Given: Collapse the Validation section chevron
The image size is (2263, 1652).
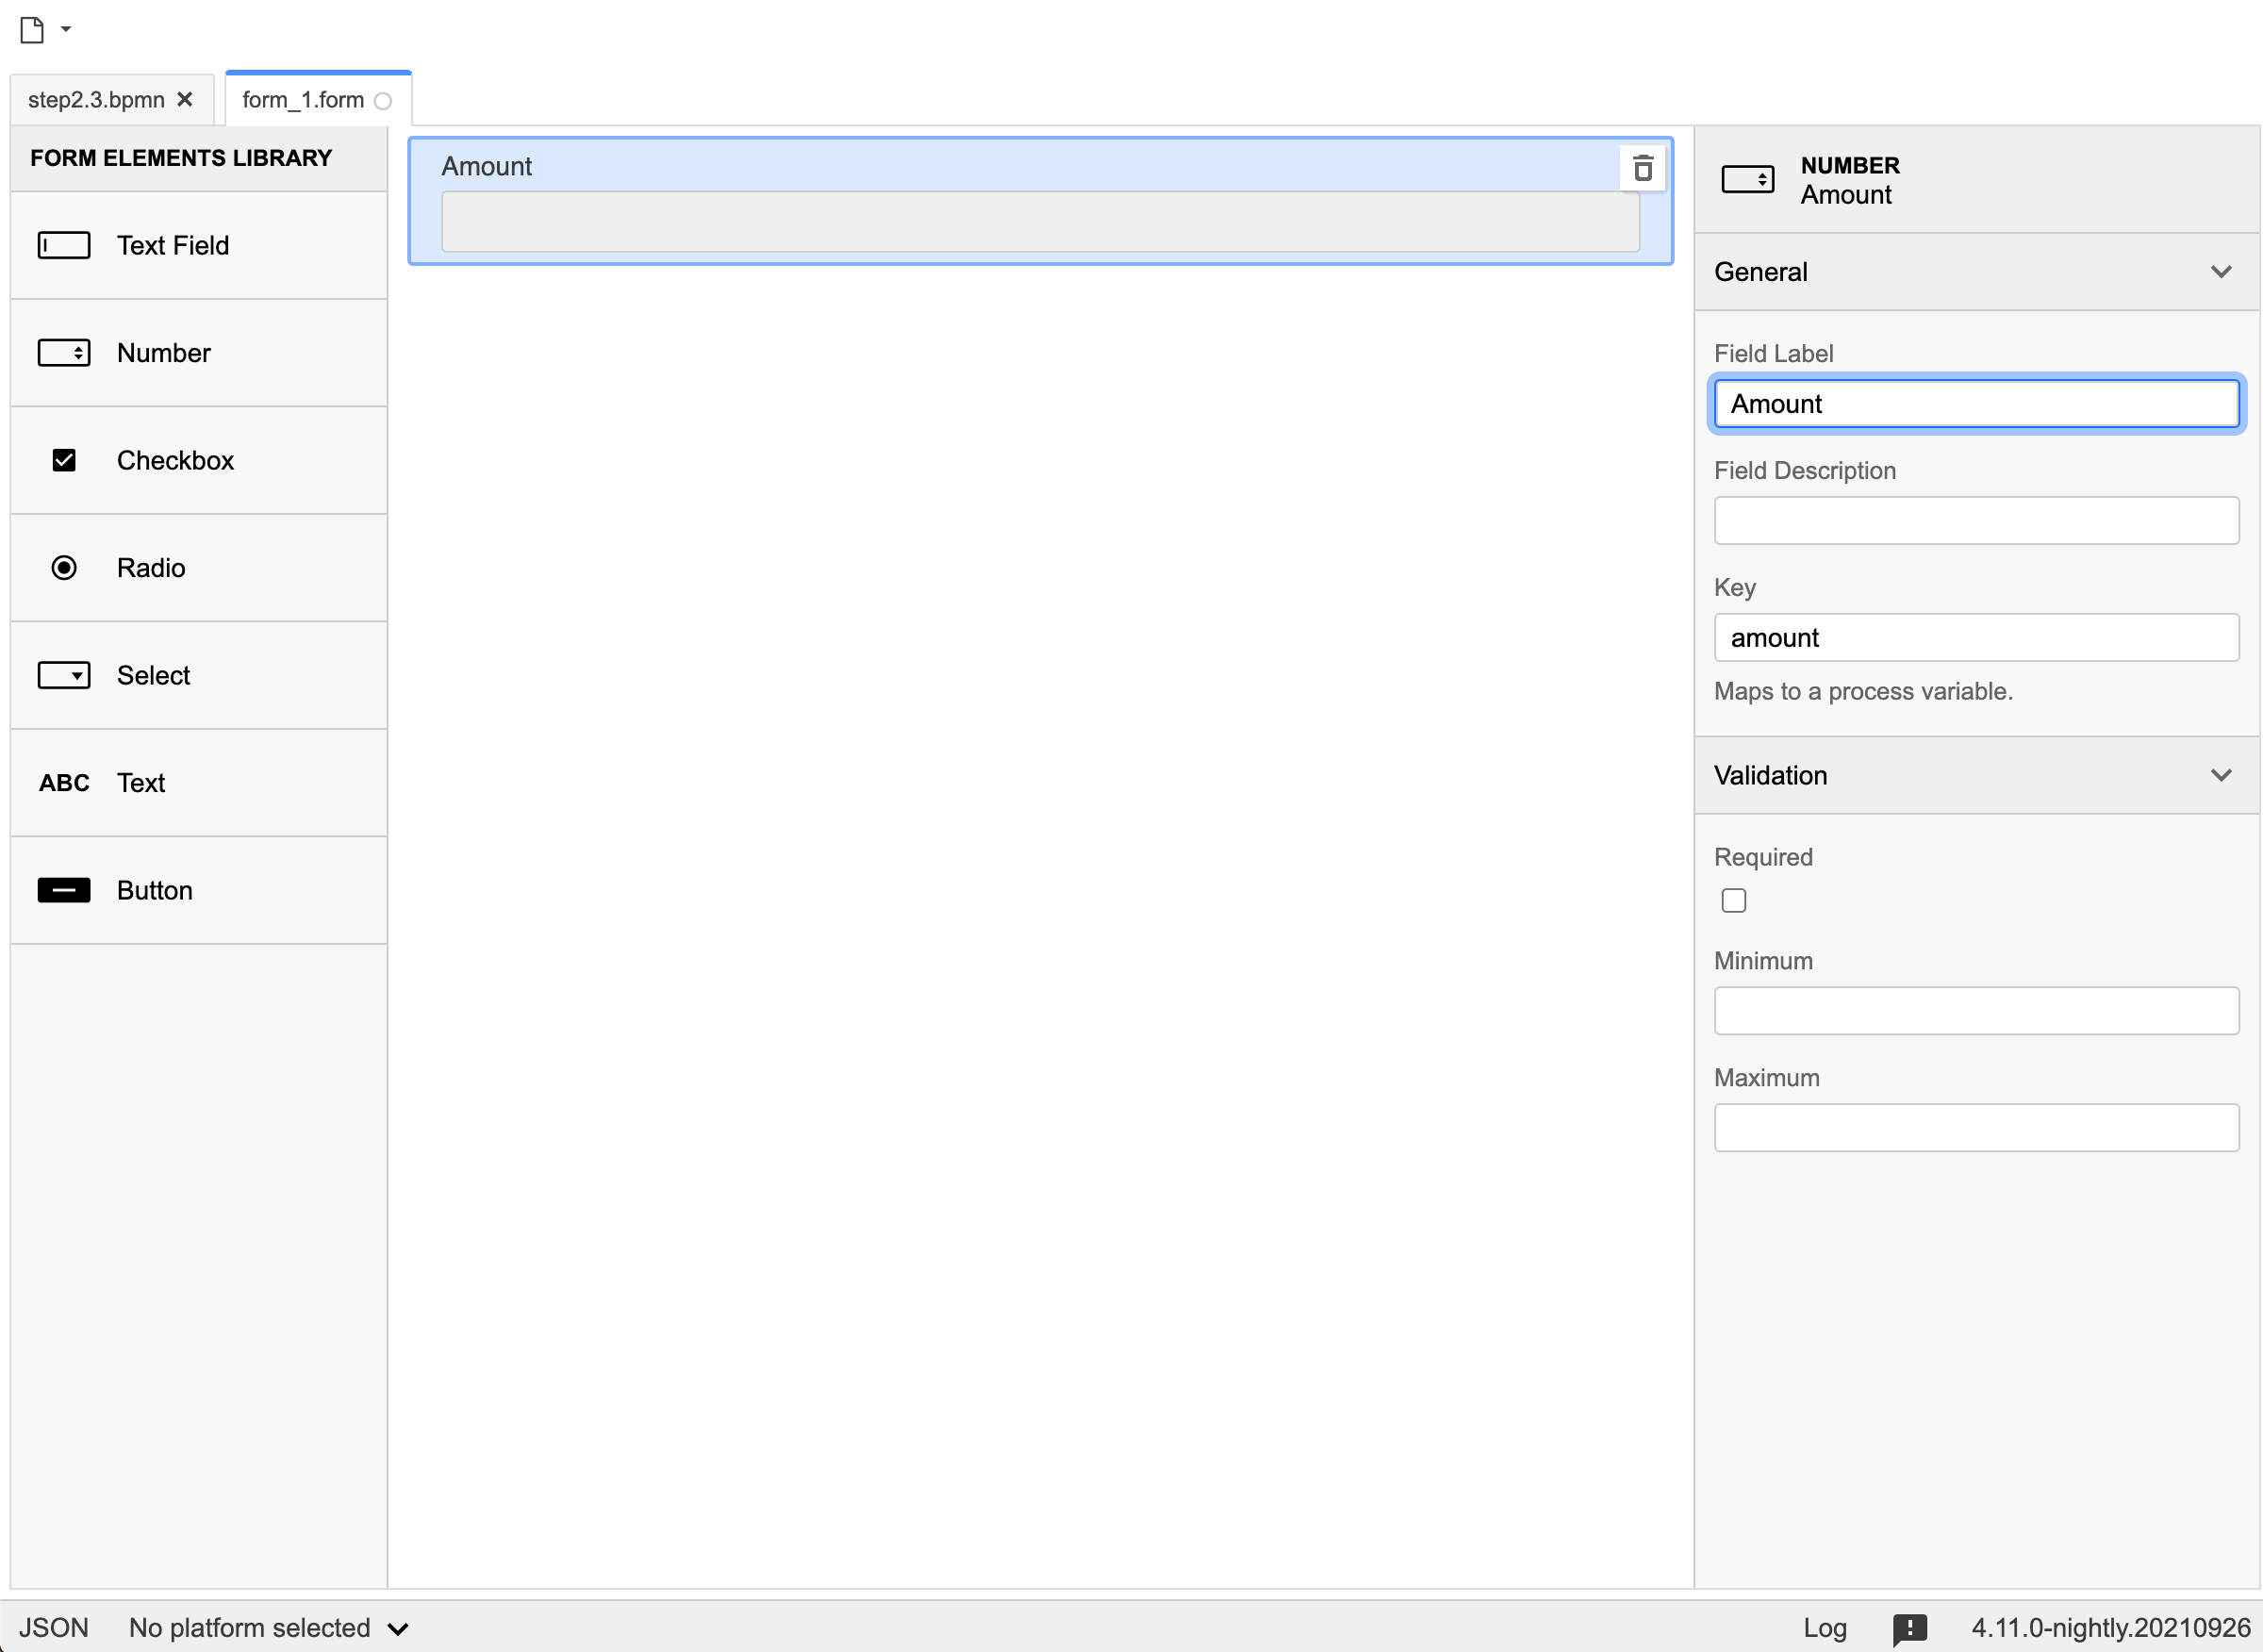Looking at the screenshot, I should click(2221, 775).
